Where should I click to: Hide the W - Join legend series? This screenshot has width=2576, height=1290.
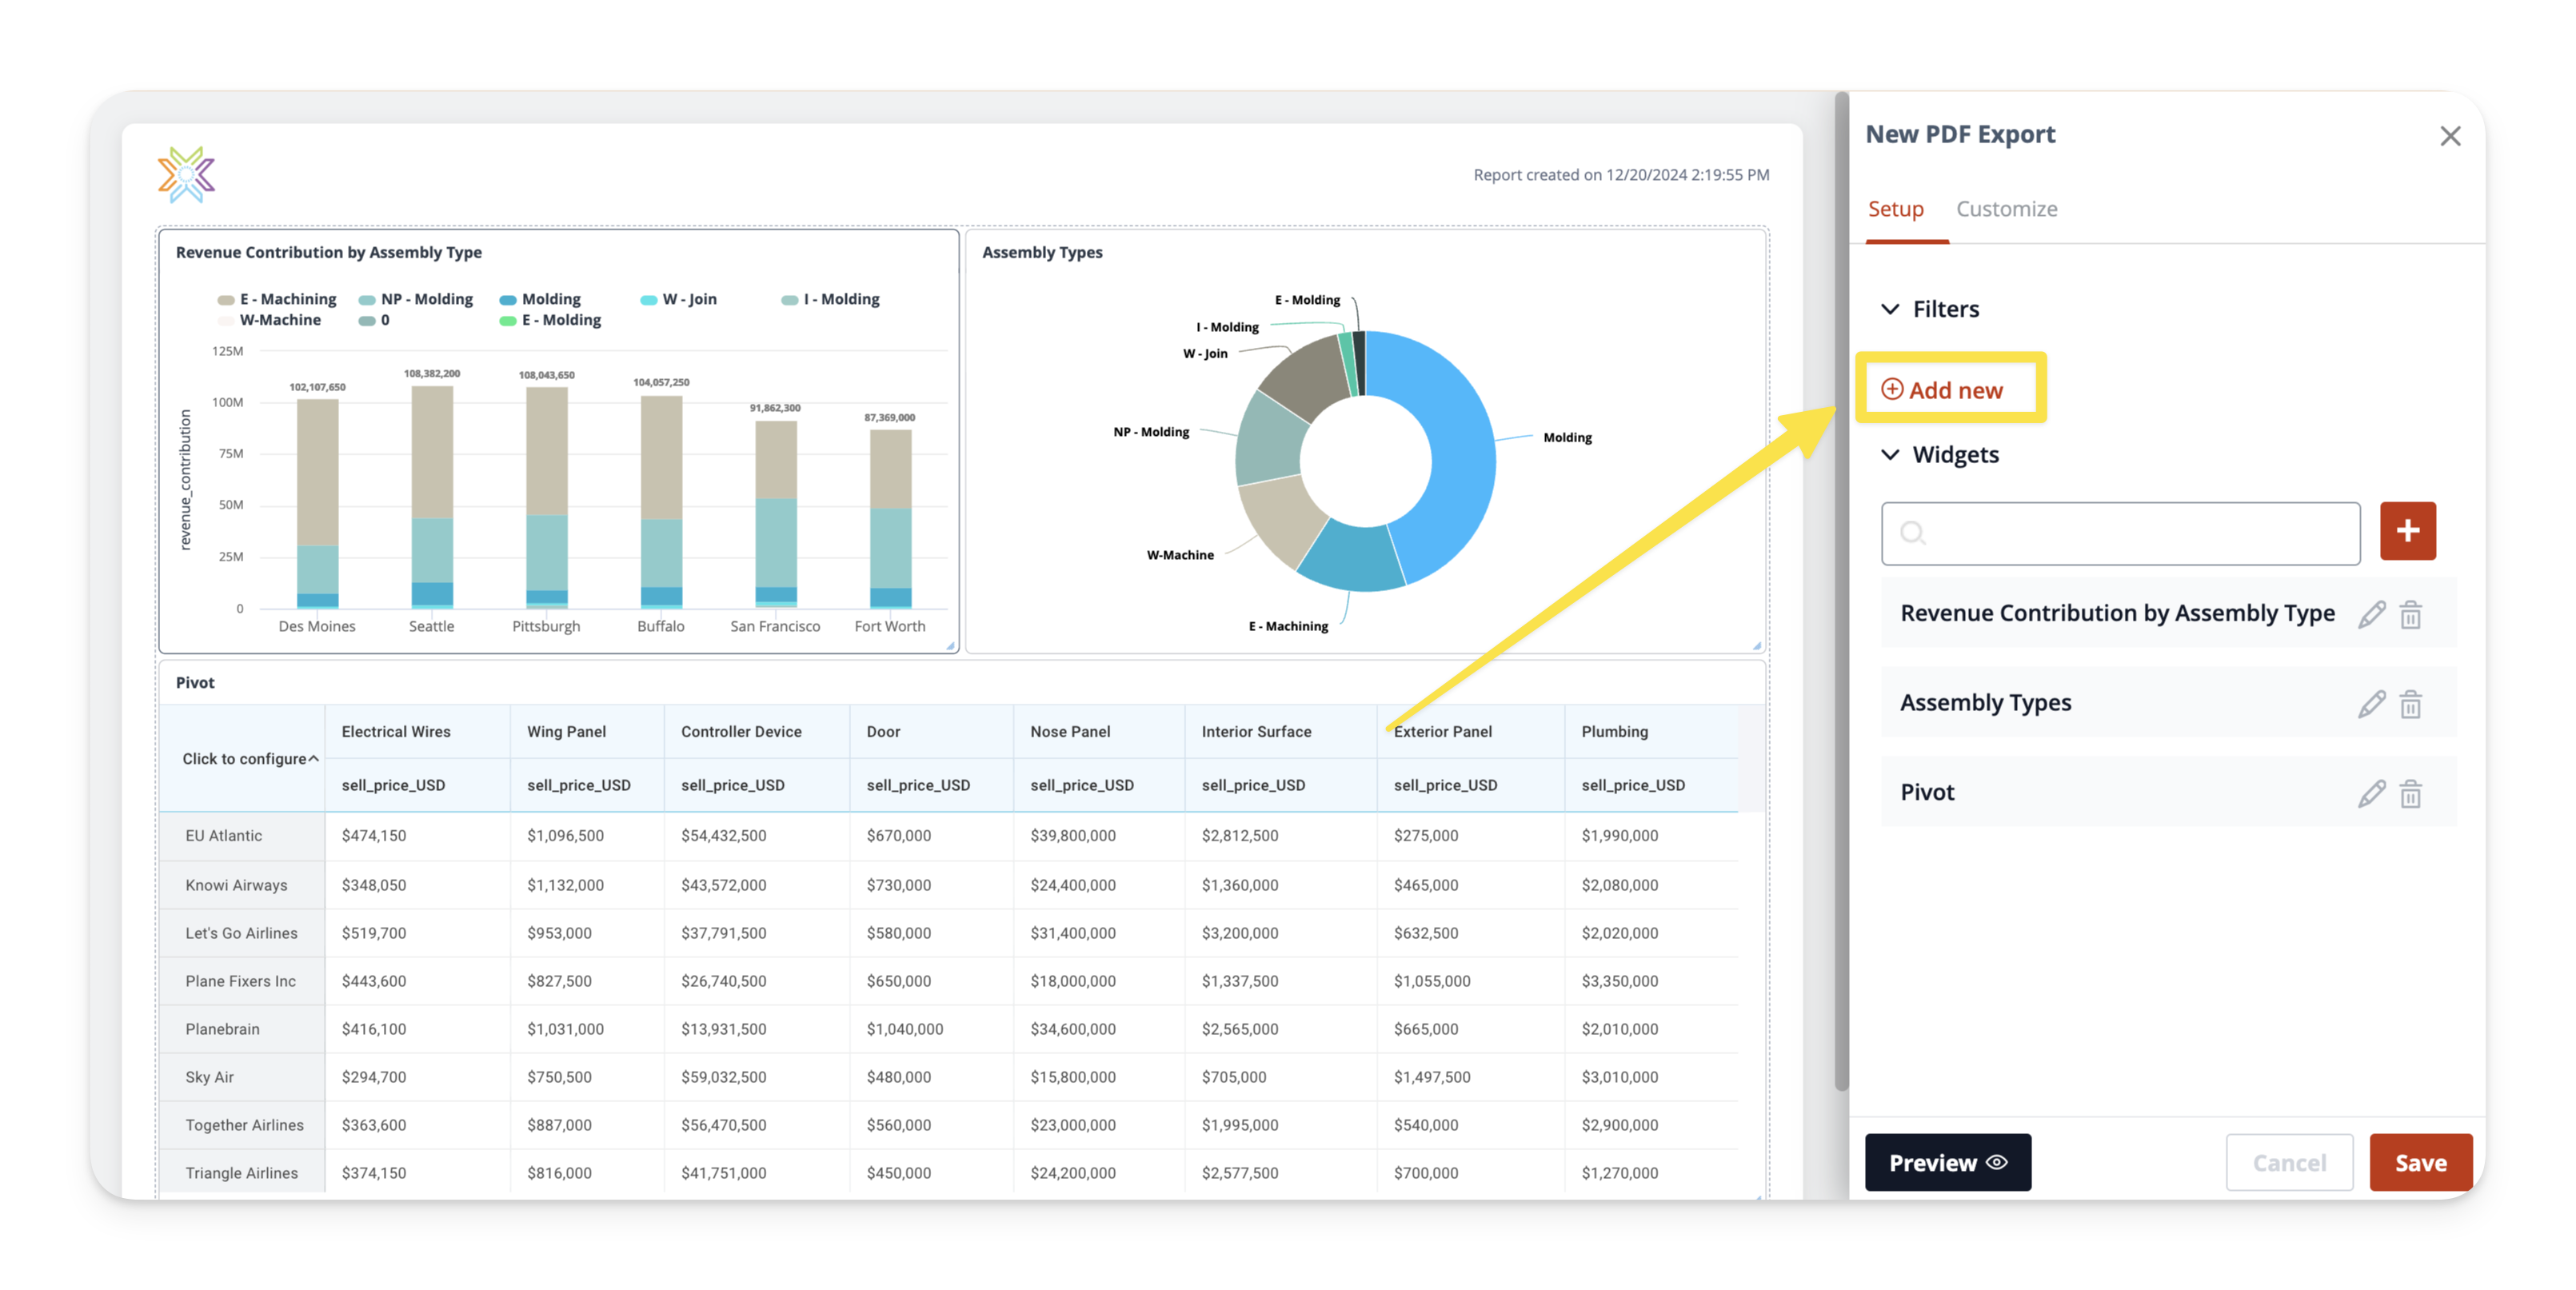[x=678, y=299]
